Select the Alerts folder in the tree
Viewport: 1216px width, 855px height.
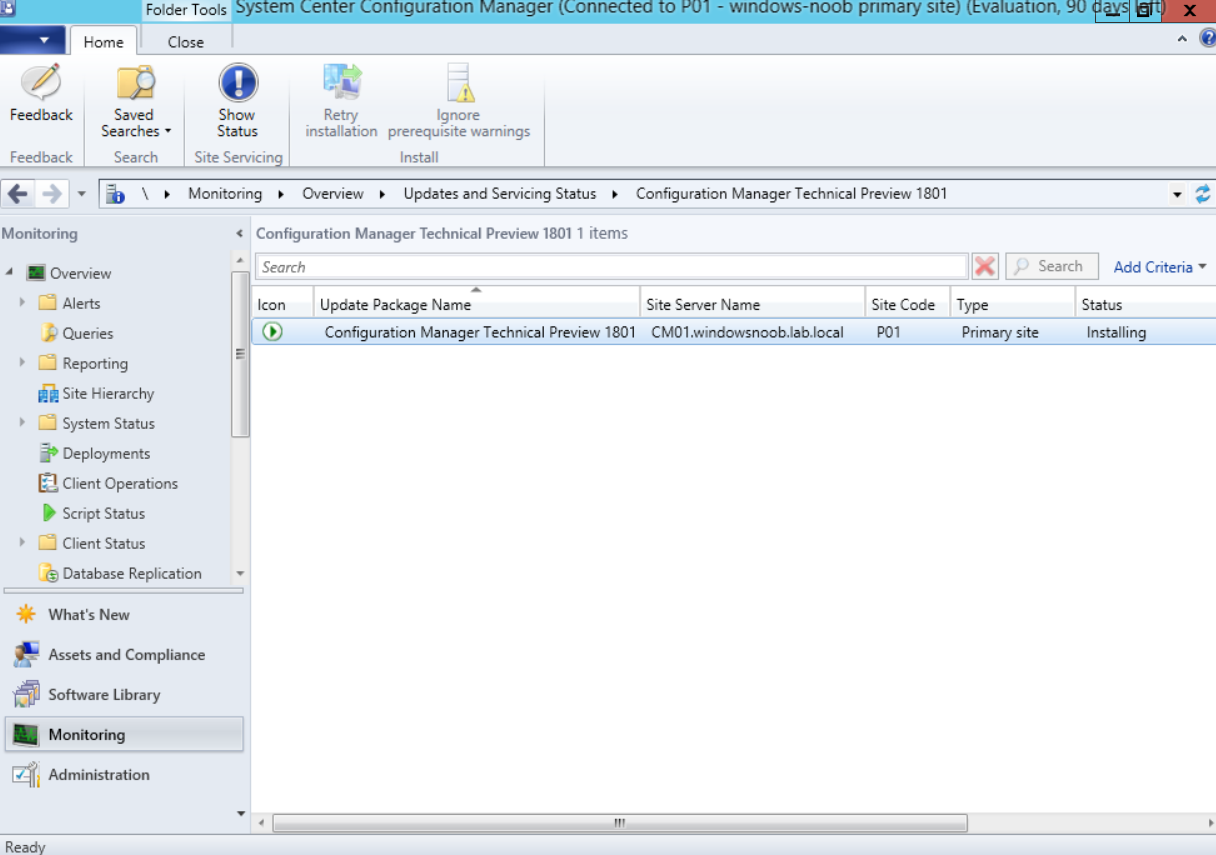[x=69, y=303]
